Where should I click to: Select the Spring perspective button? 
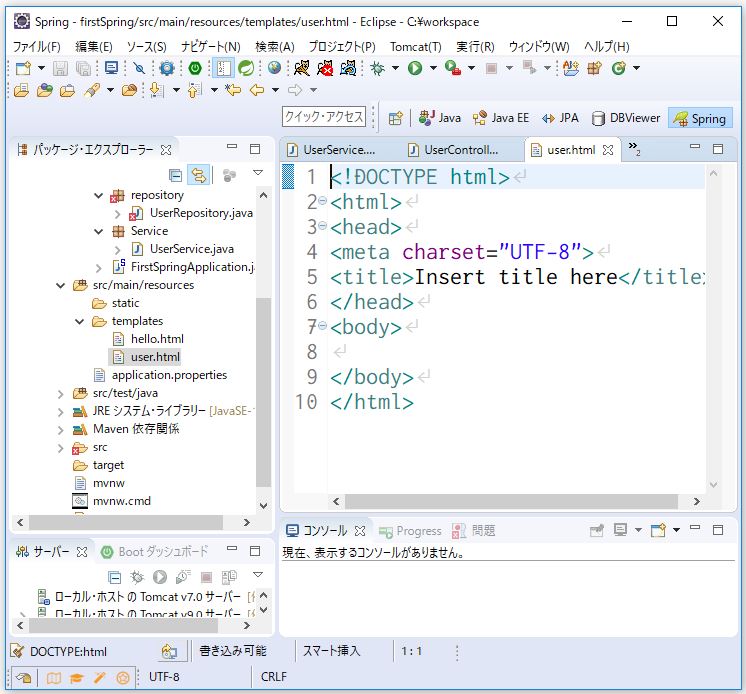pyautogui.click(x=700, y=118)
